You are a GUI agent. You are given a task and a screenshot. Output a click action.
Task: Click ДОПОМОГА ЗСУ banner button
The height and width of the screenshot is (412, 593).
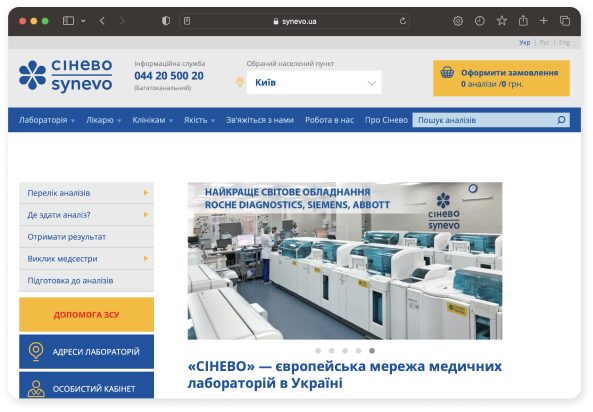(86, 315)
